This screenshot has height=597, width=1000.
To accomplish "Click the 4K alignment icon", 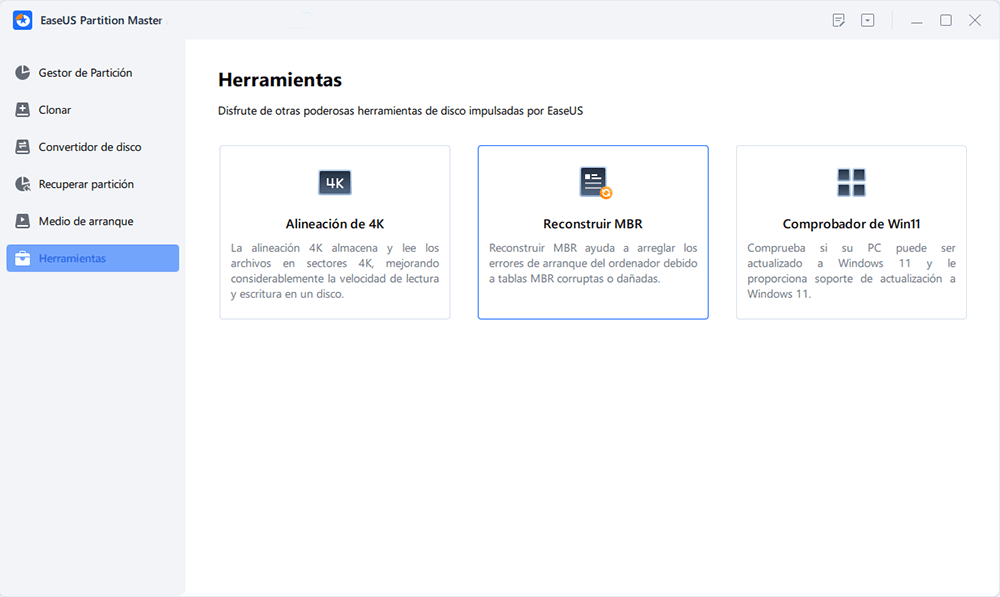I will (335, 183).
